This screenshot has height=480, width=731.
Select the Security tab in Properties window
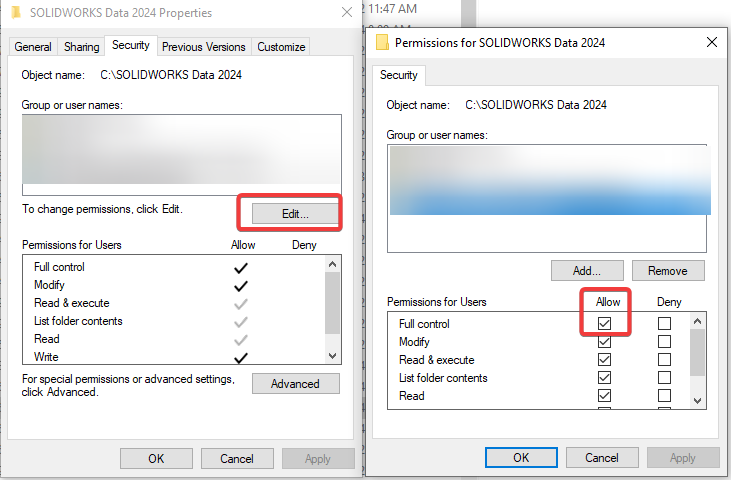pos(131,45)
